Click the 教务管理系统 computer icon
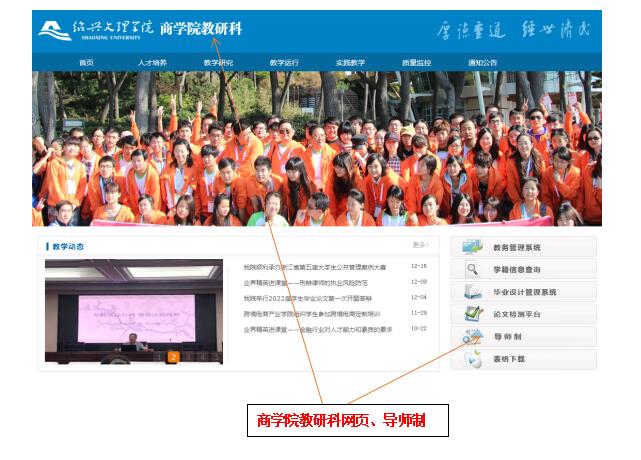 pos(471,247)
